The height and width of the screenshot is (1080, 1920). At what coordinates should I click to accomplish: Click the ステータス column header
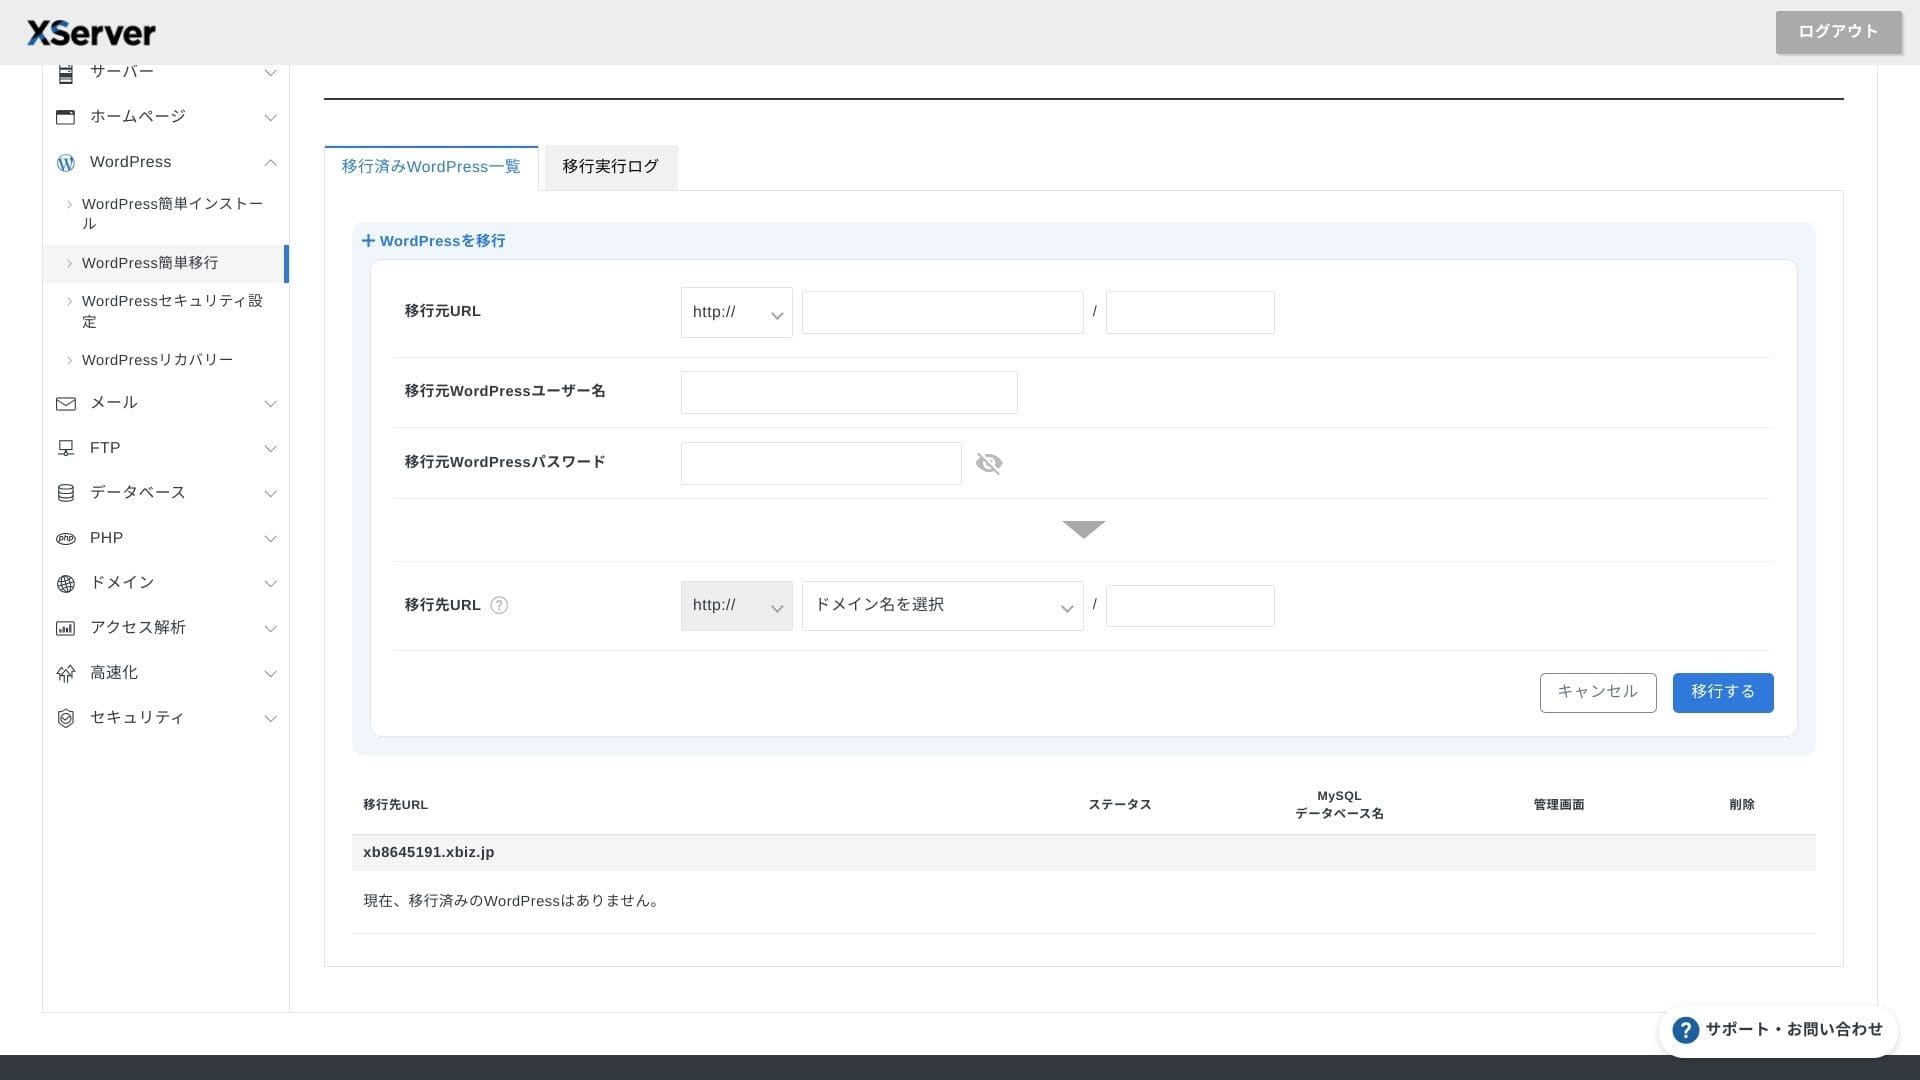click(1120, 805)
